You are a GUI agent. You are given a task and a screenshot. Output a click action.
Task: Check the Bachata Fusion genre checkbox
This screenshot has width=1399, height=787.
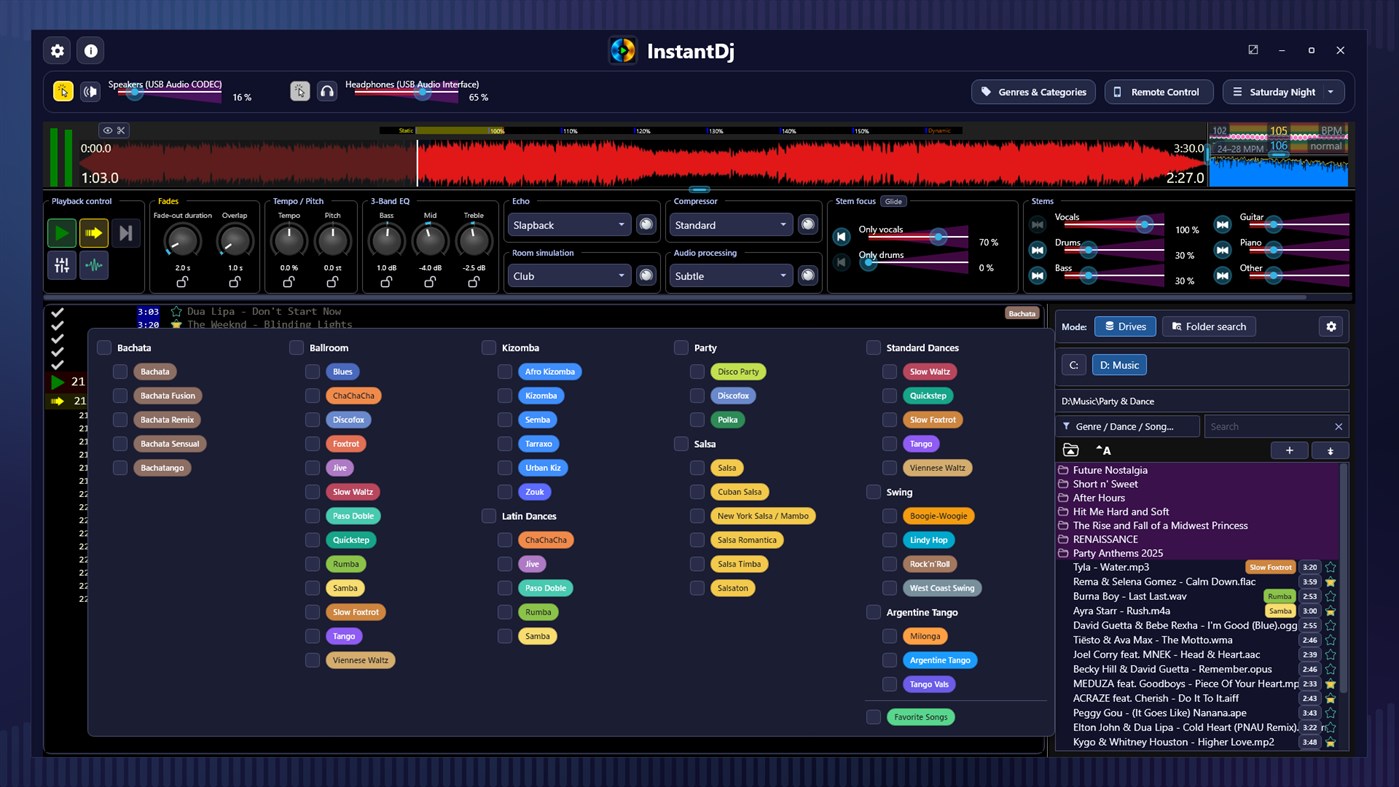tap(120, 396)
